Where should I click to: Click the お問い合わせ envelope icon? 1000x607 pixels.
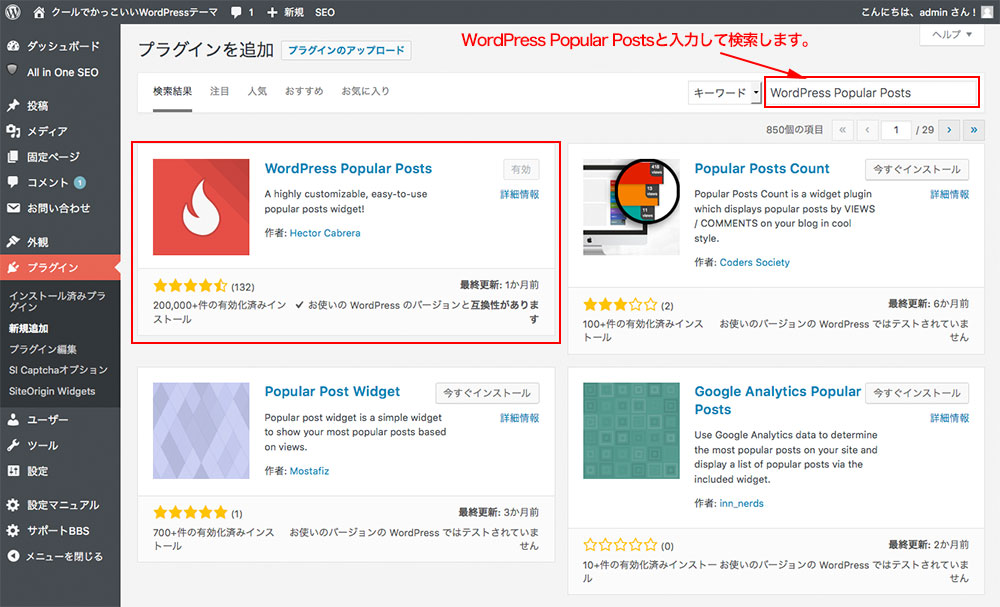click(13, 208)
